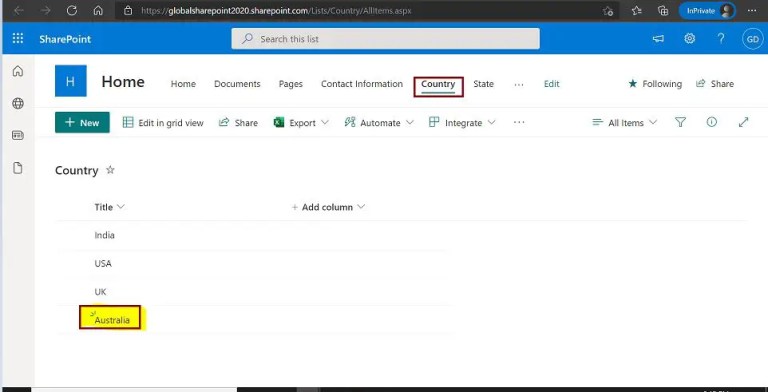Select the USA list item
768x392 pixels.
click(103, 264)
